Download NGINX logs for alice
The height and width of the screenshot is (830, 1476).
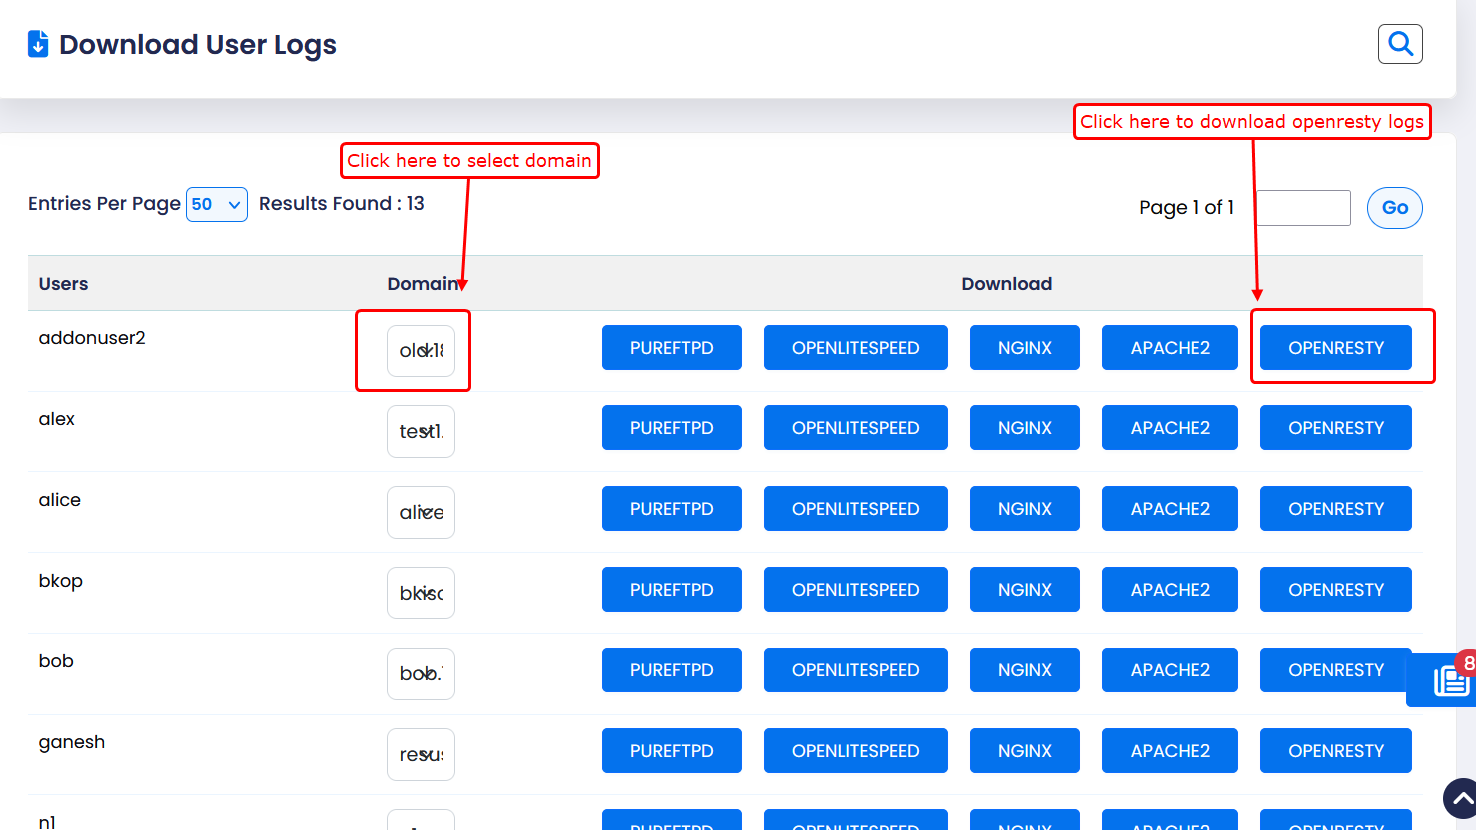point(1024,509)
